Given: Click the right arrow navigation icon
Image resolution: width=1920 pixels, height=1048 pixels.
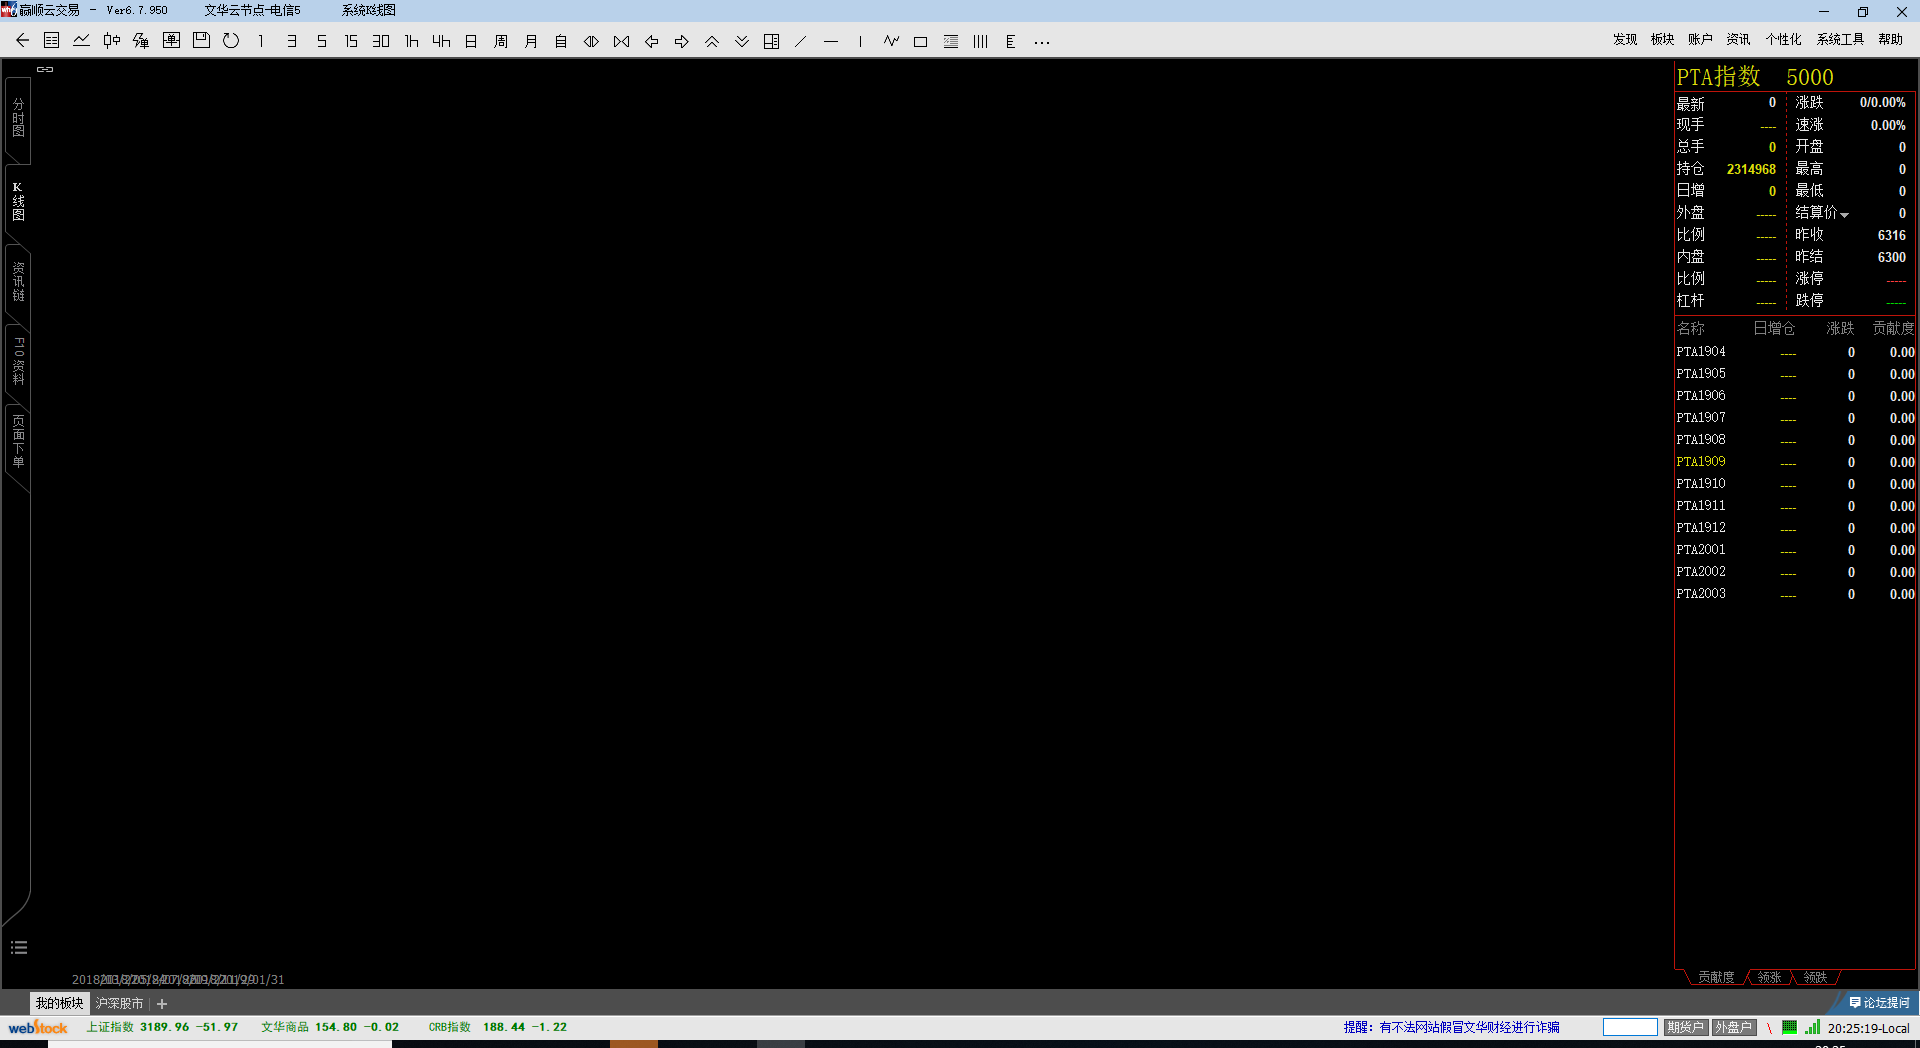Looking at the screenshot, I should pyautogui.click(x=681, y=41).
